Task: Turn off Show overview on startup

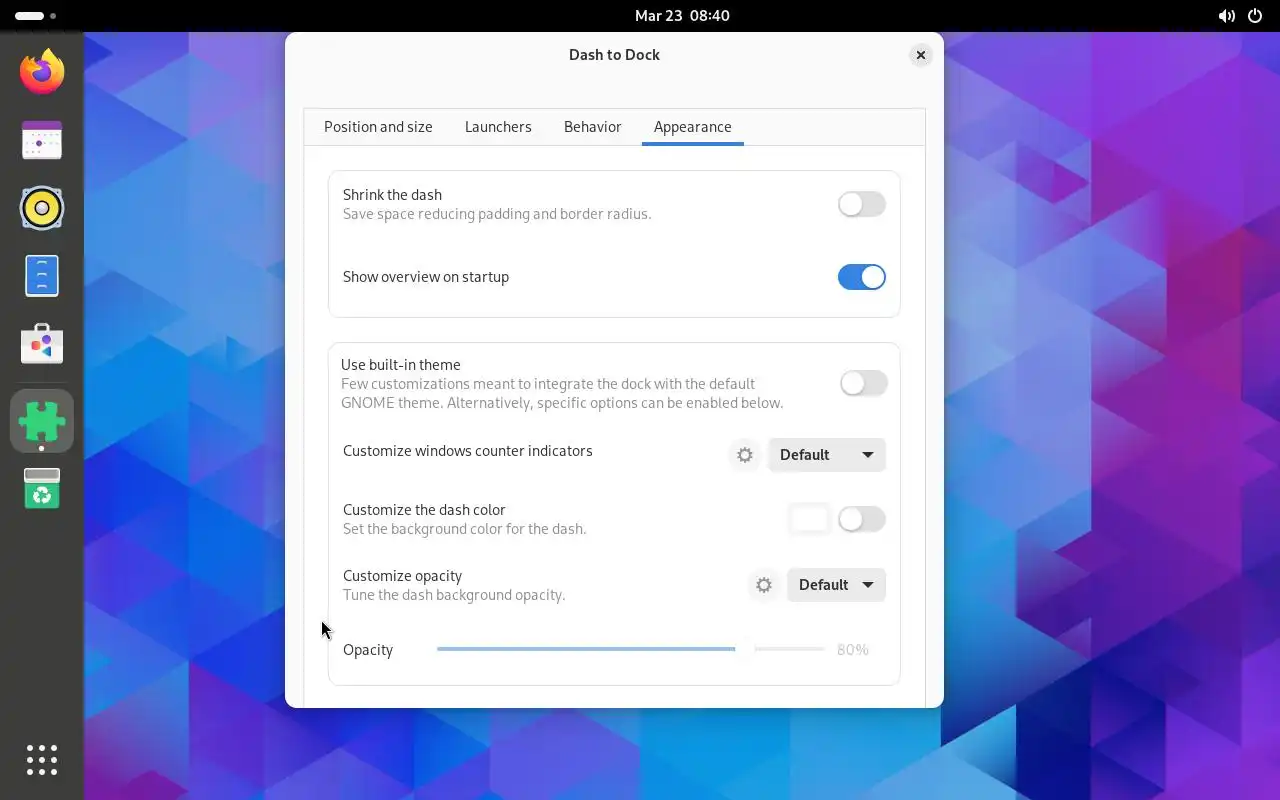Action: click(862, 277)
